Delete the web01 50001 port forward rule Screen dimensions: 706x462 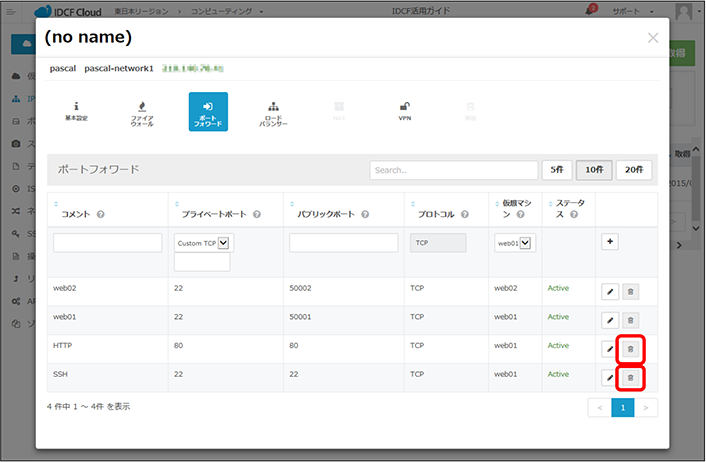[x=631, y=321]
